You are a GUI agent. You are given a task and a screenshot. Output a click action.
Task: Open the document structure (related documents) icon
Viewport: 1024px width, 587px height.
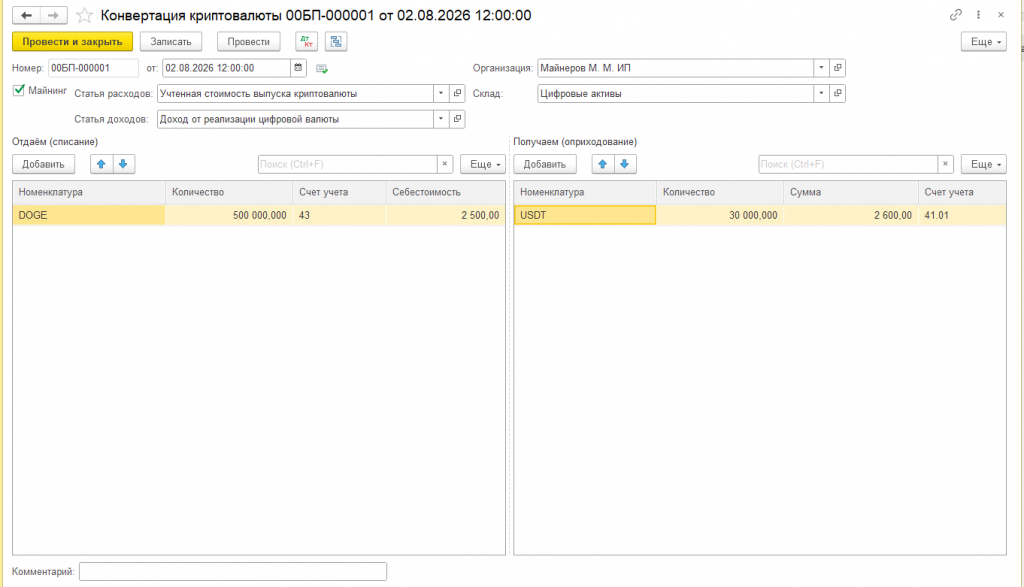click(x=336, y=41)
